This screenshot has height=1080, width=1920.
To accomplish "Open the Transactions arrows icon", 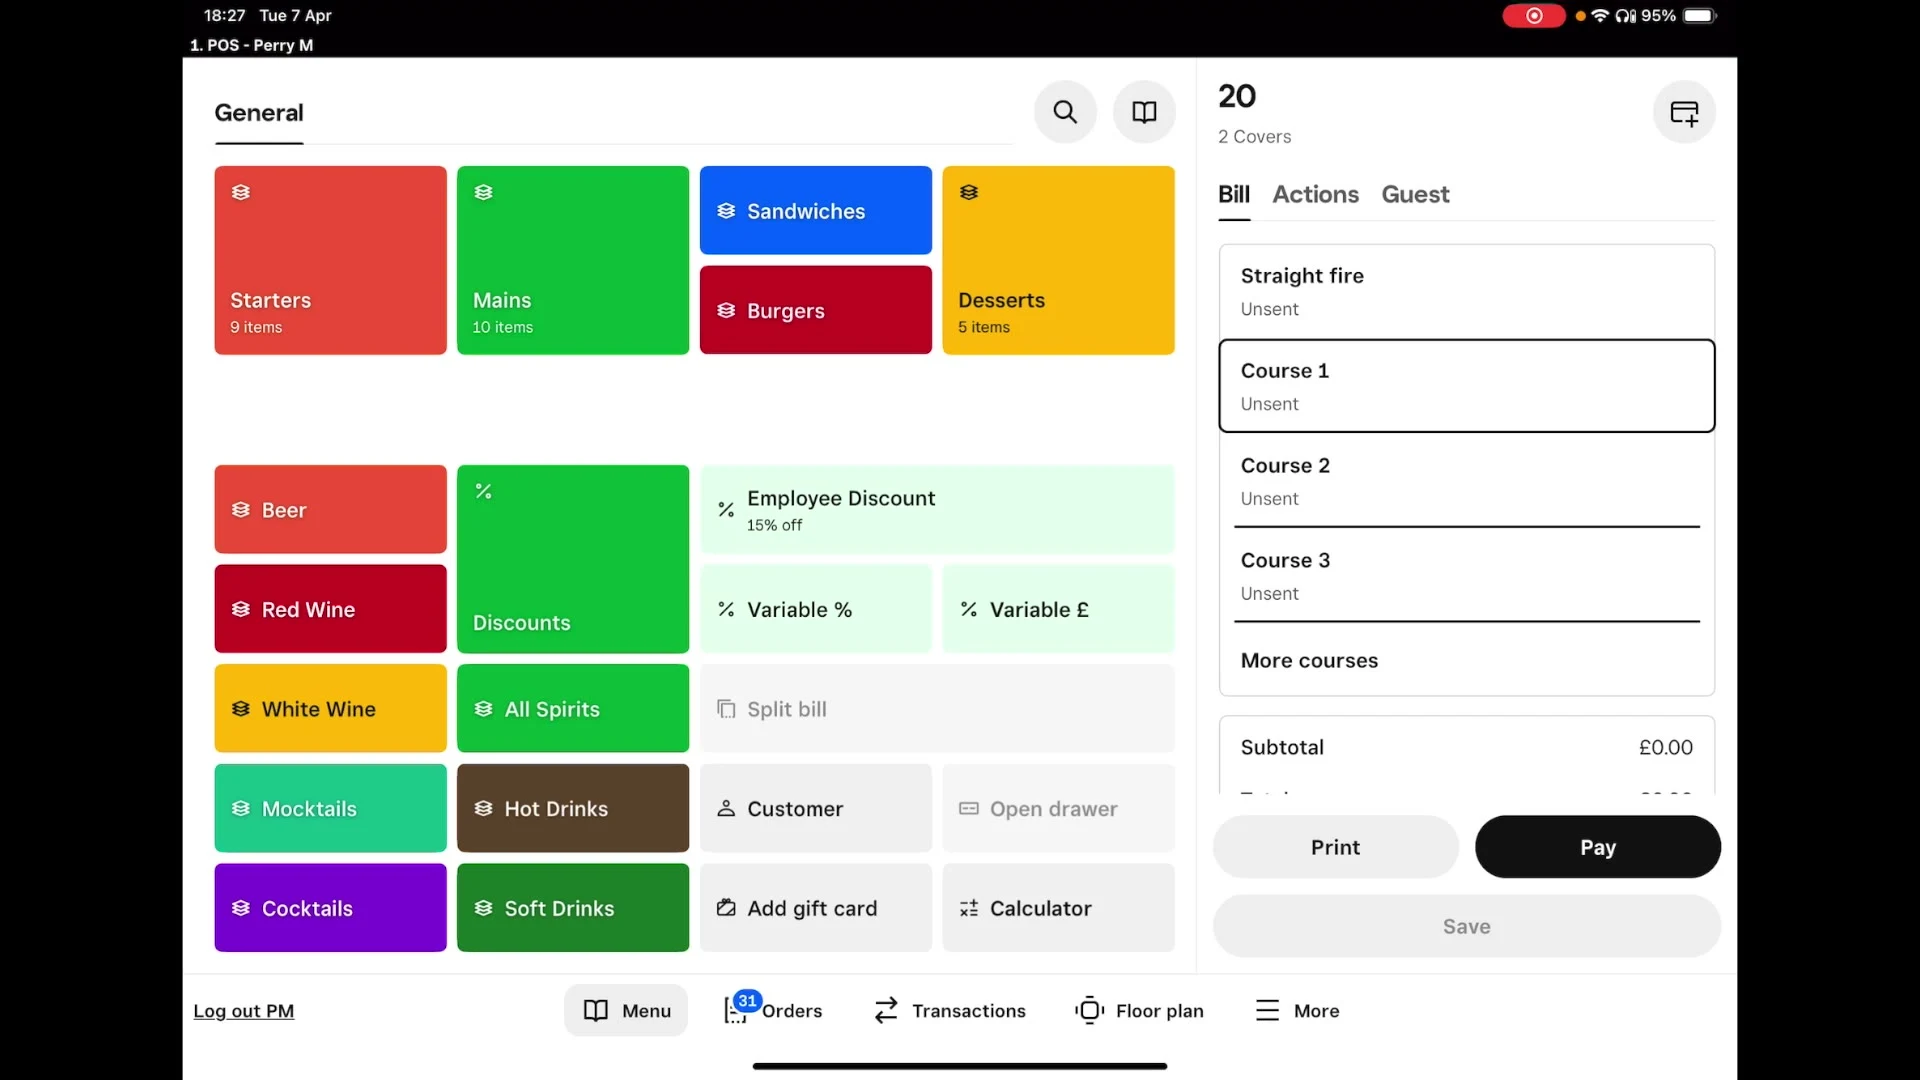I will tap(948, 1010).
